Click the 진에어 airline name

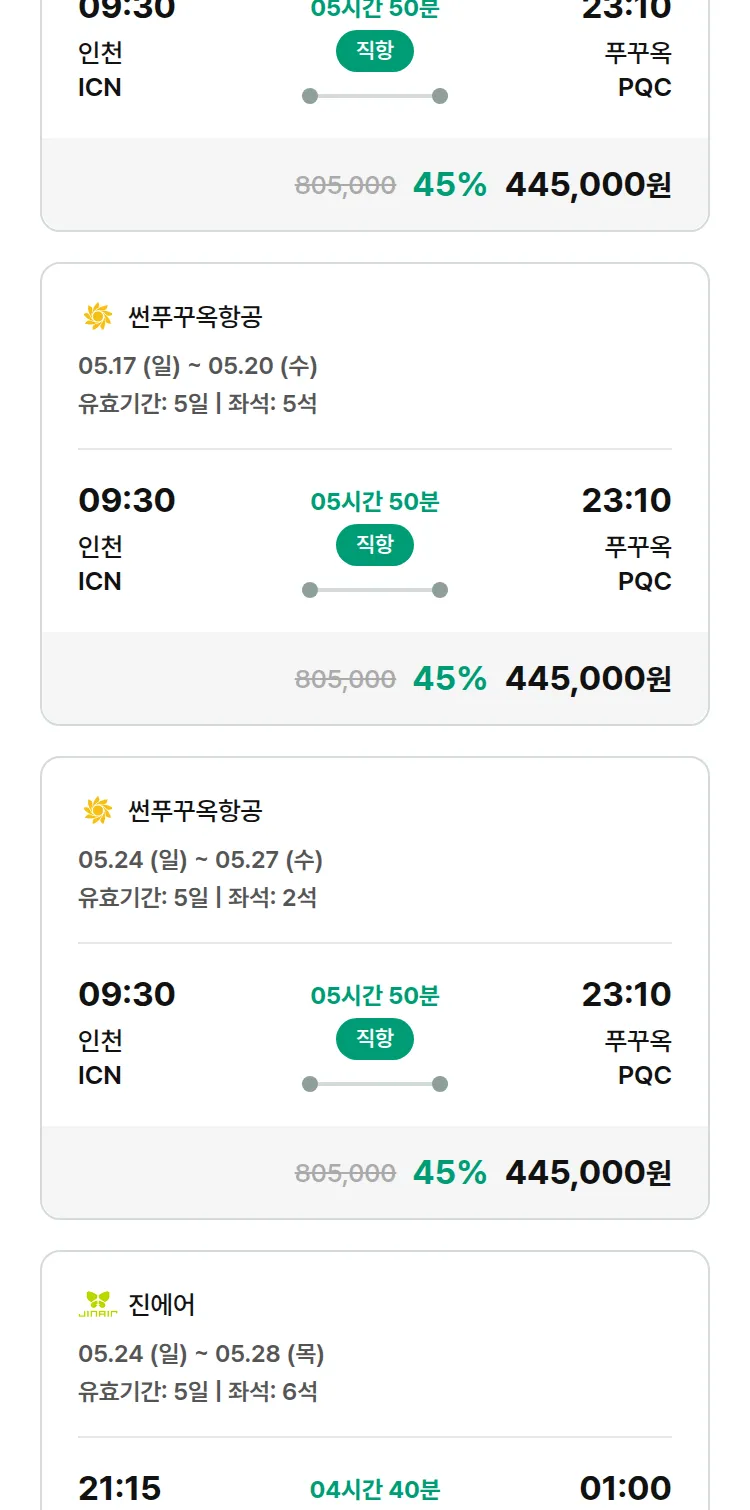(162, 1304)
